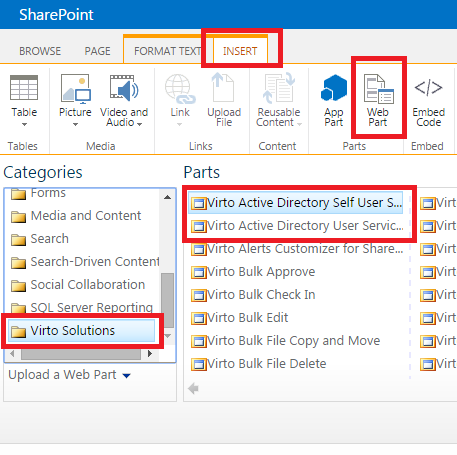The width and height of the screenshot is (457, 455).
Task: Open the Table dropdown arrow
Action: (24, 124)
